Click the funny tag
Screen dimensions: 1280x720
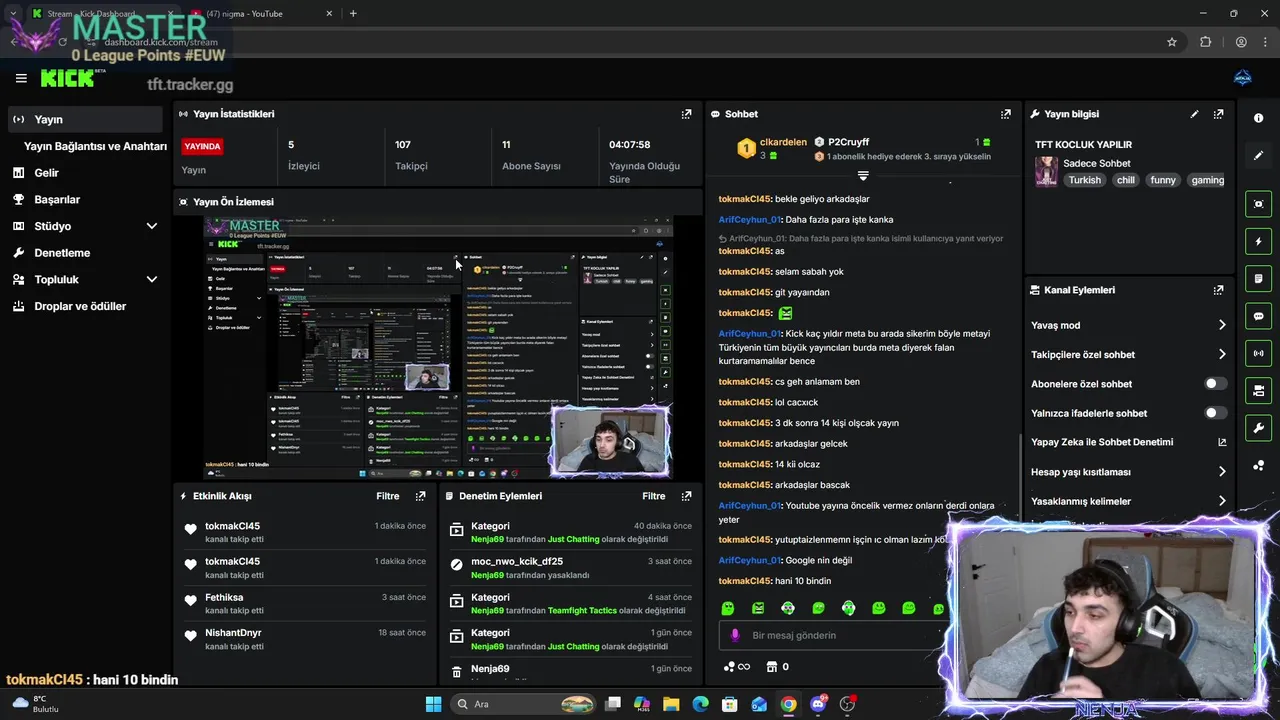point(1163,180)
